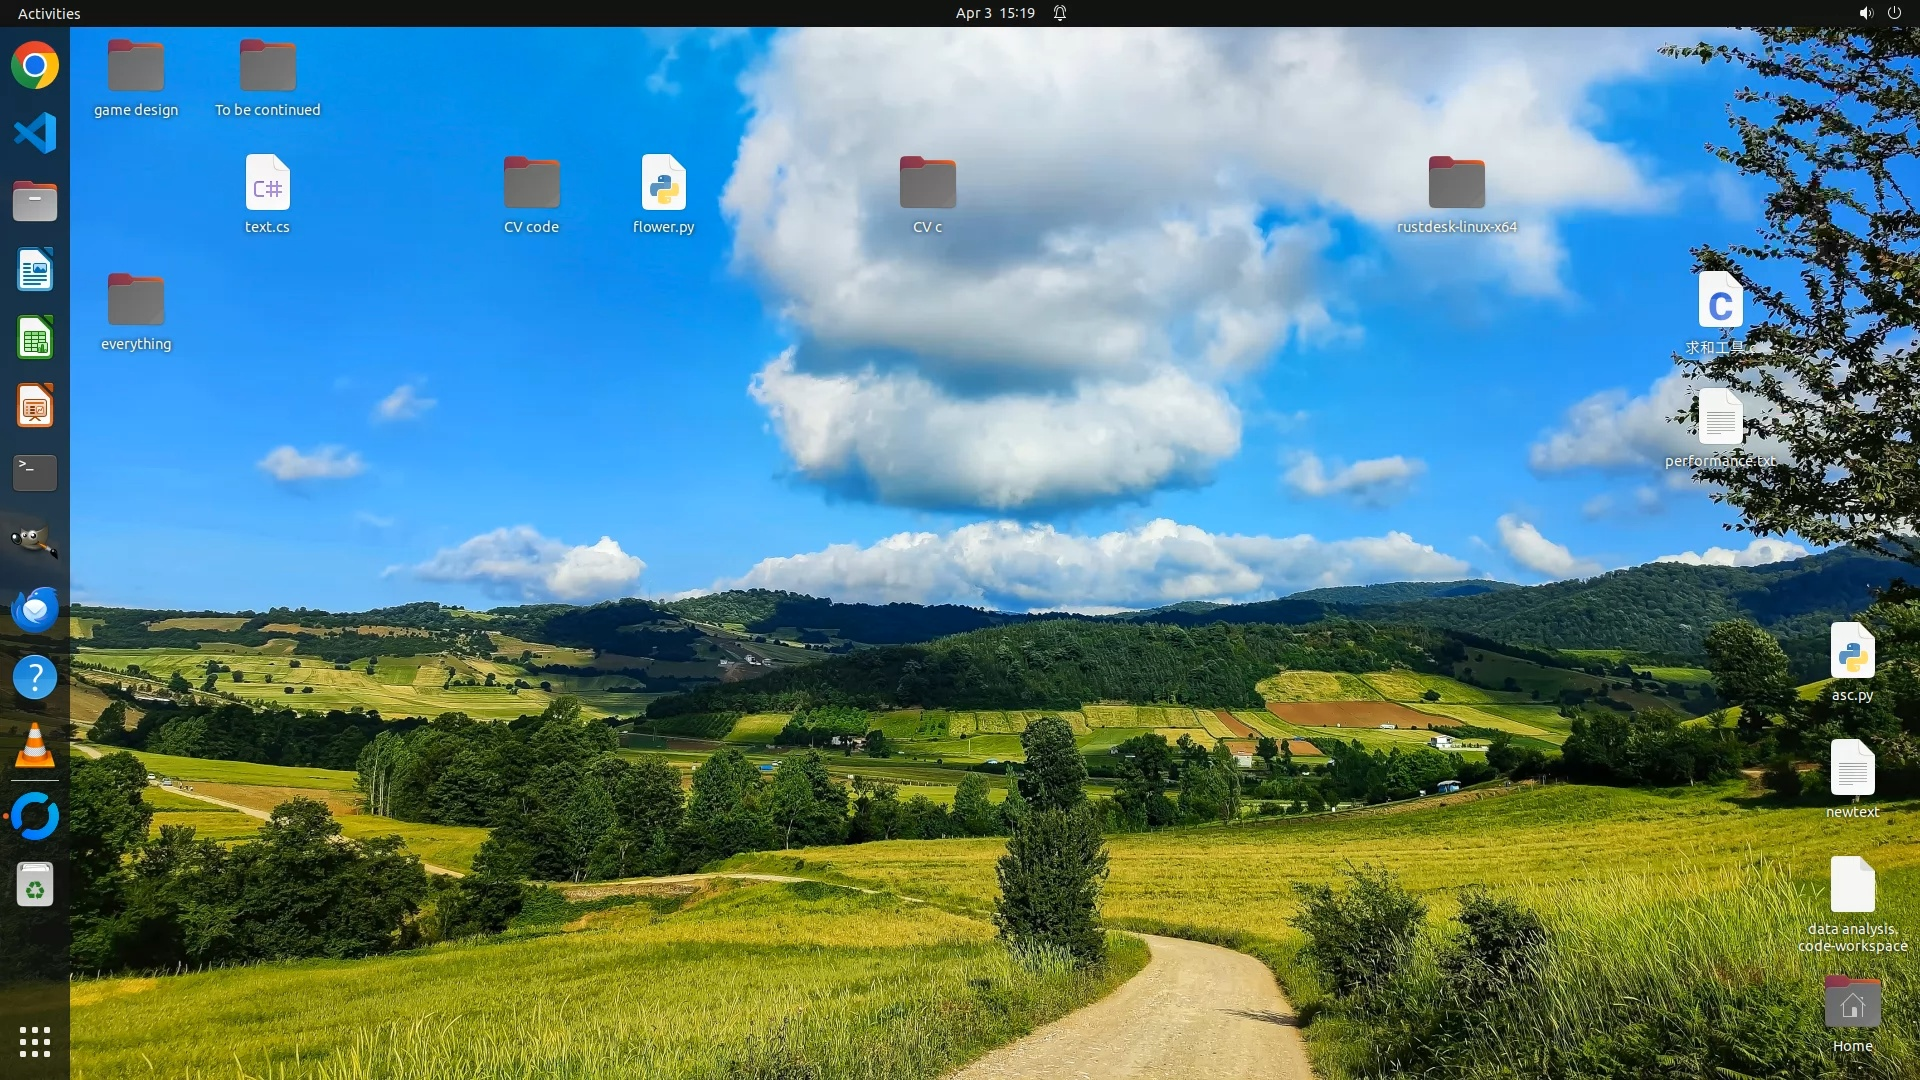Launch LibreOffice Impress from dock

coord(35,406)
